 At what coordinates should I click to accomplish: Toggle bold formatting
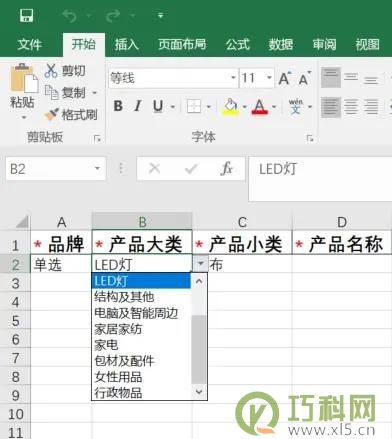tap(118, 106)
